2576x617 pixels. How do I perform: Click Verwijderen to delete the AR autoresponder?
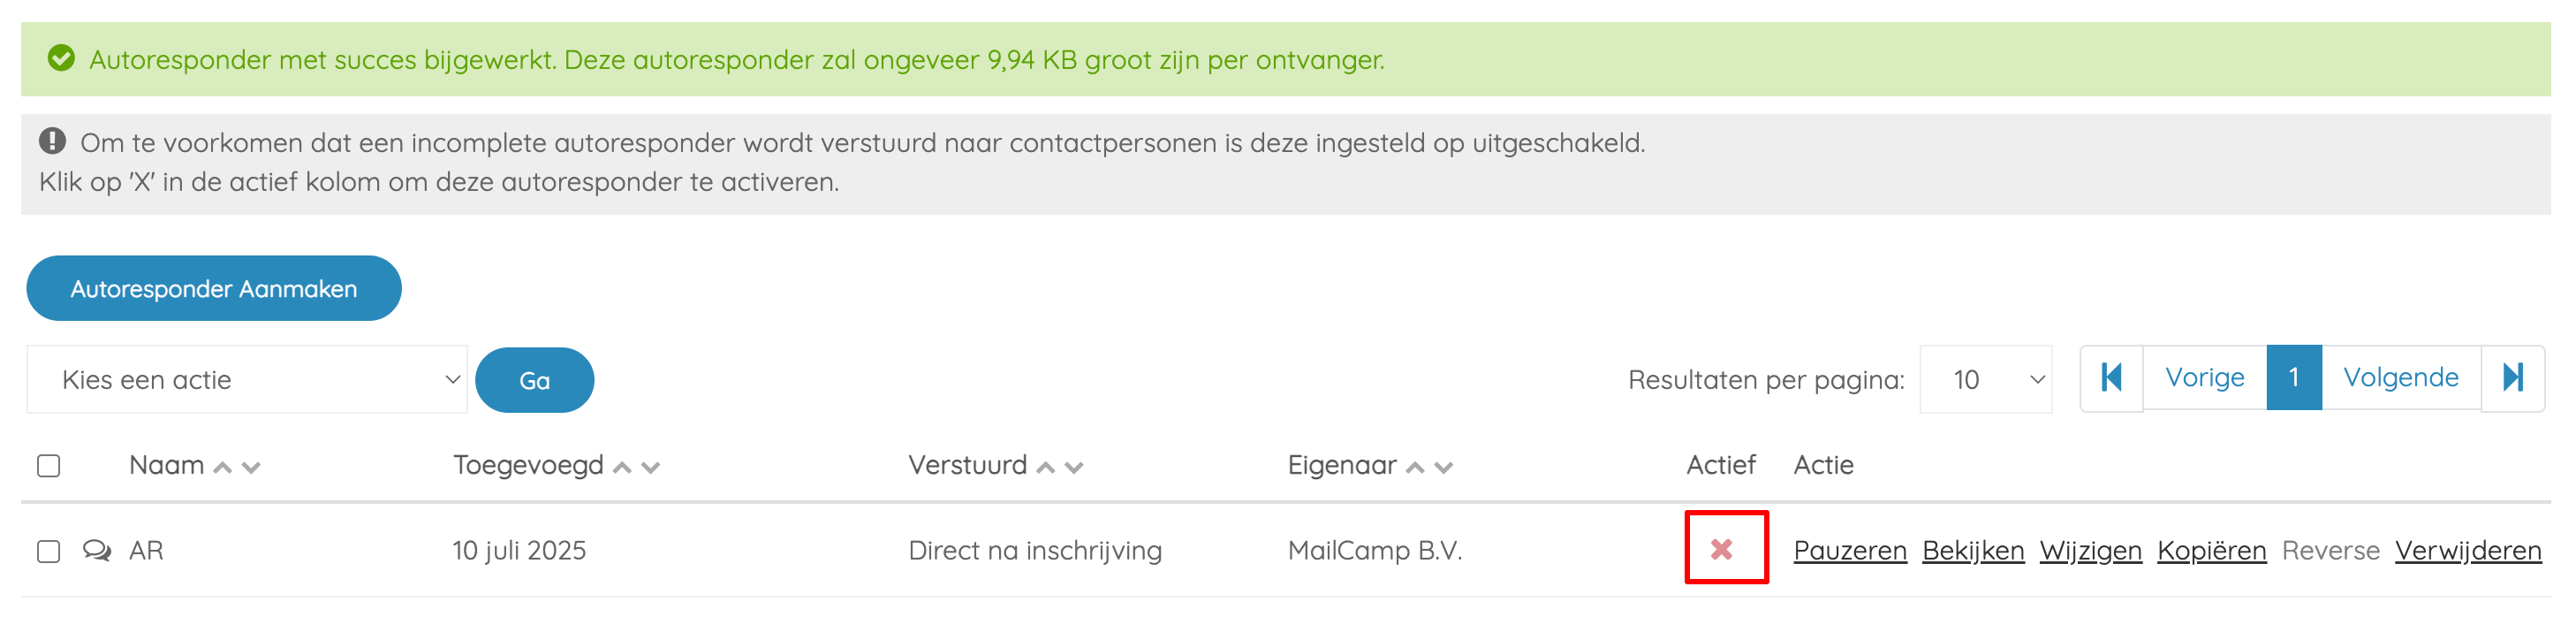point(2468,550)
